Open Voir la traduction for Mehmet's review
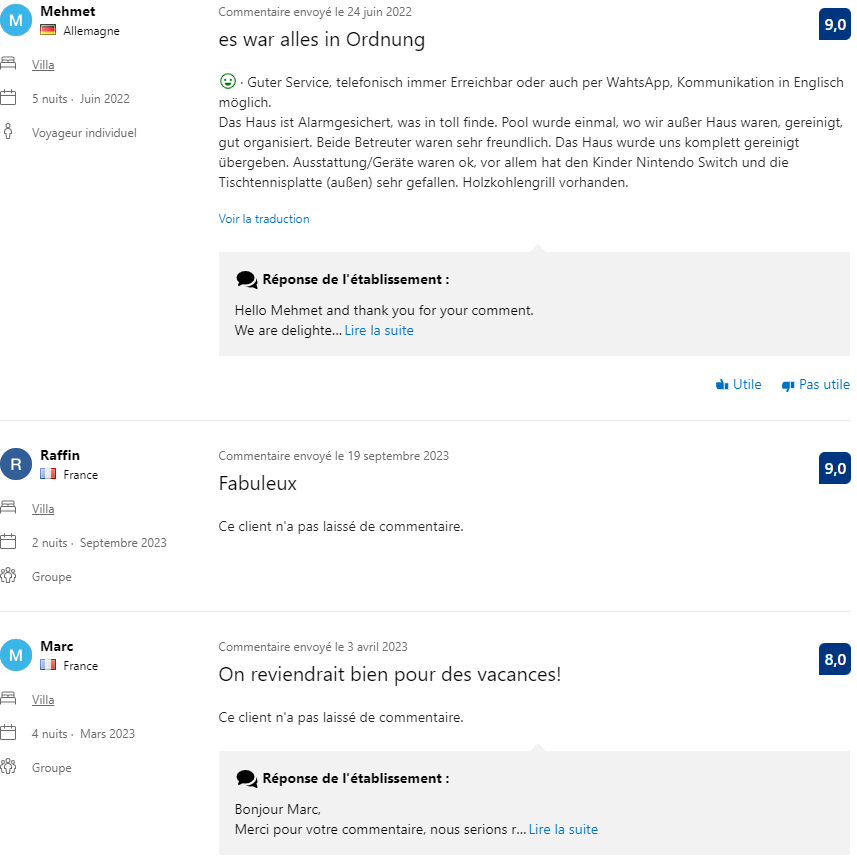This screenshot has width=857, height=858. pyautogui.click(x=264, y=219)
